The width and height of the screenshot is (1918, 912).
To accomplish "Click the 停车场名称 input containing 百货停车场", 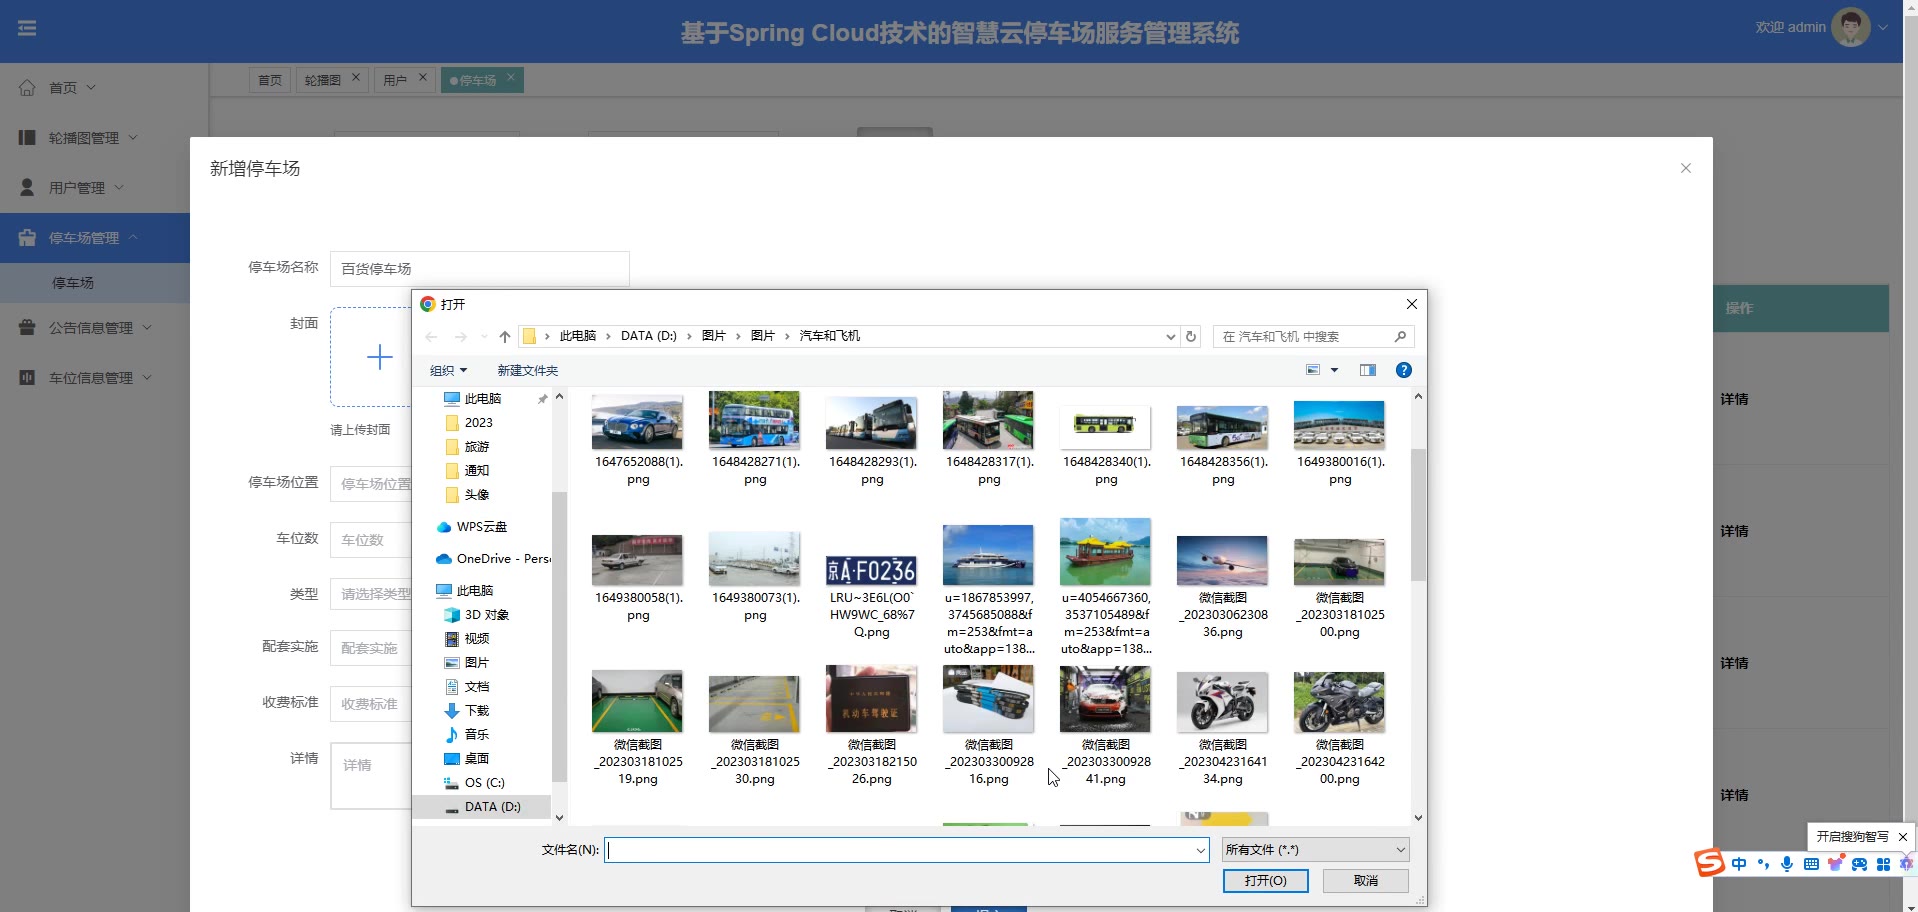I will point(480,269).
